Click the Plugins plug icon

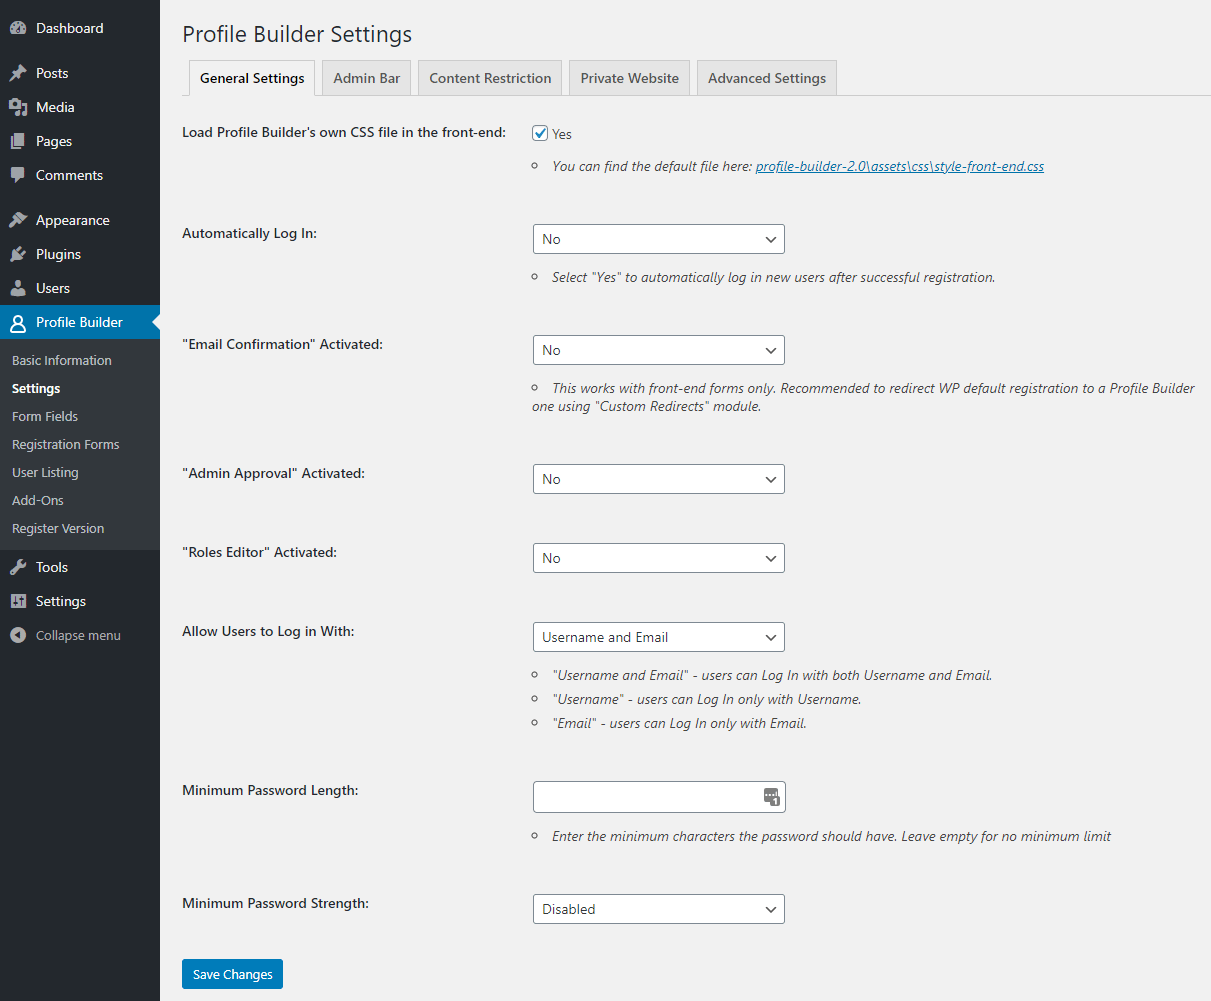[18, 254]
